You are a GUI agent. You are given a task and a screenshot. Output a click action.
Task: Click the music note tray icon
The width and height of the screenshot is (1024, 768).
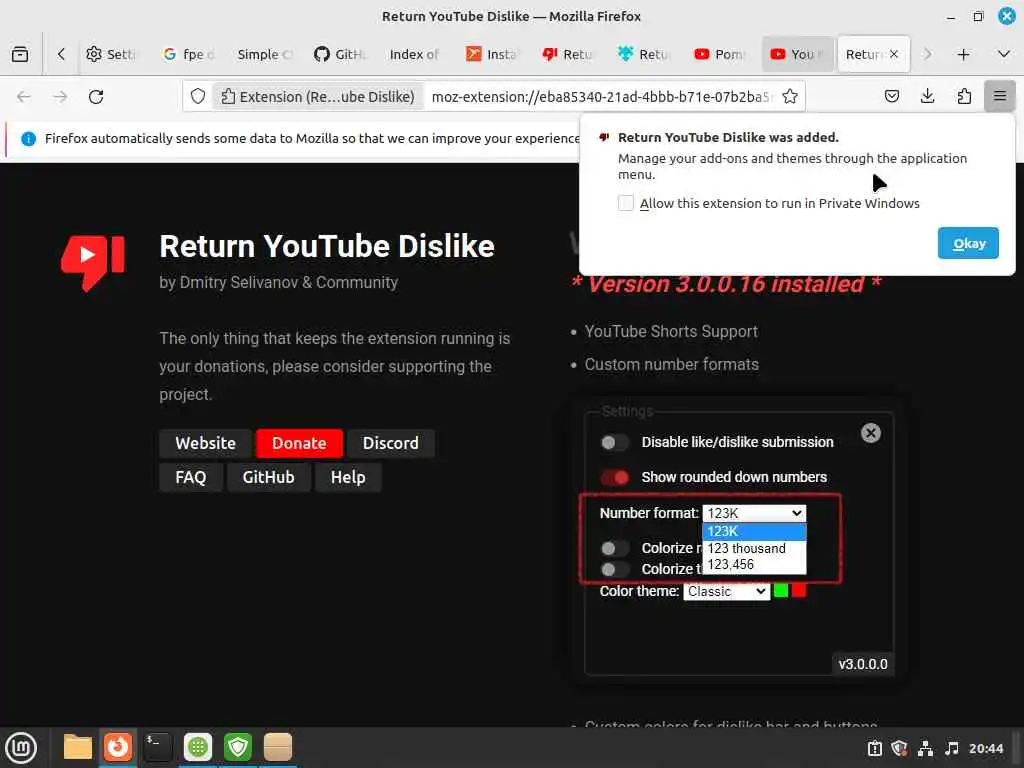click(952, 748)
